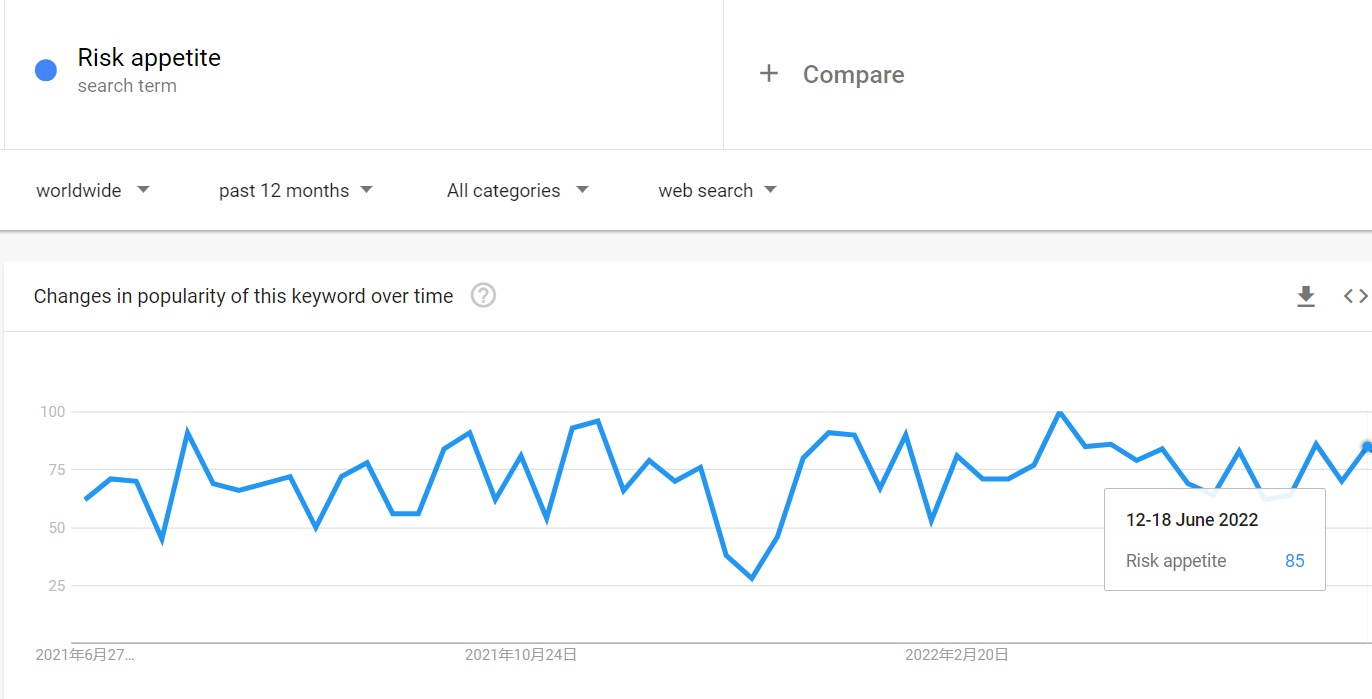Click the value 85 in the tooltip
Viewport: 1372px width, 699px height.
point(1294,561)
